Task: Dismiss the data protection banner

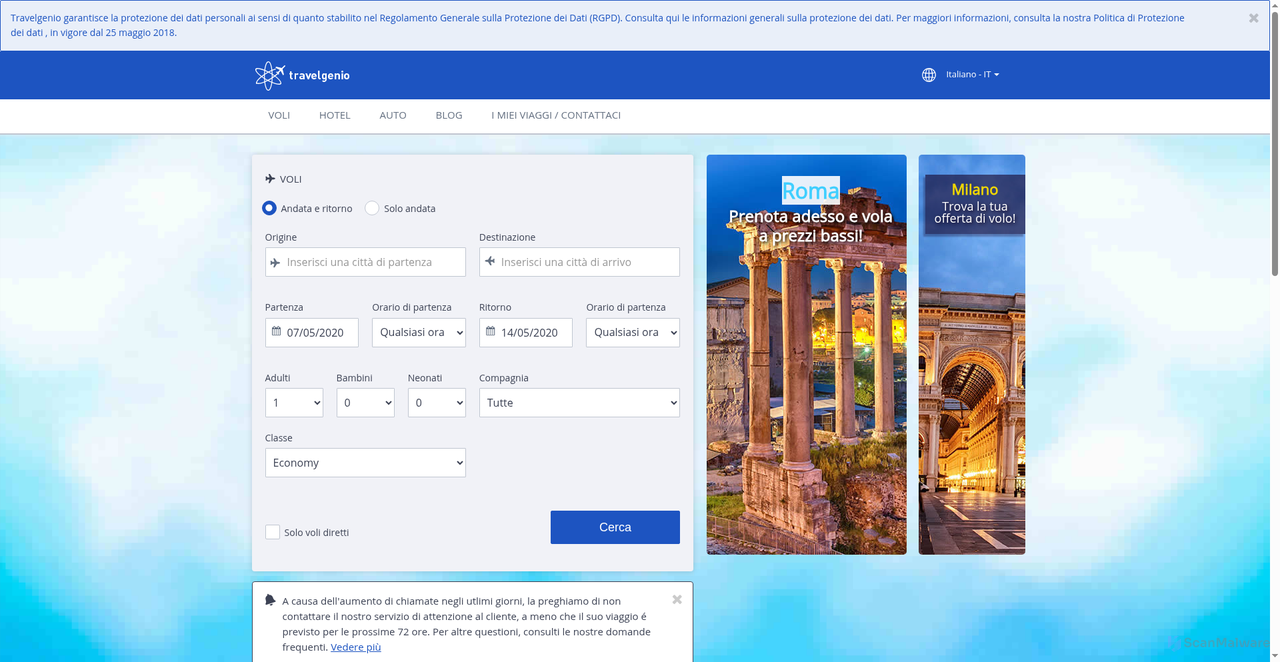Action: point(1253,18)
